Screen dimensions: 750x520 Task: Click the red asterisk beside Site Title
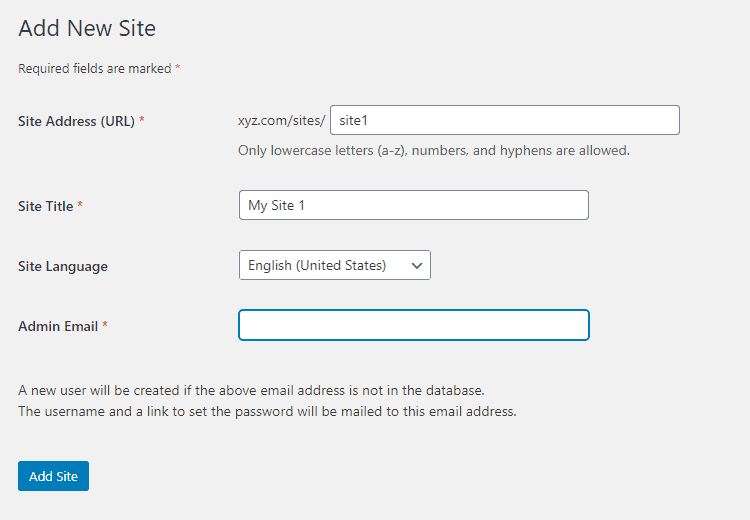pos(80,204)
